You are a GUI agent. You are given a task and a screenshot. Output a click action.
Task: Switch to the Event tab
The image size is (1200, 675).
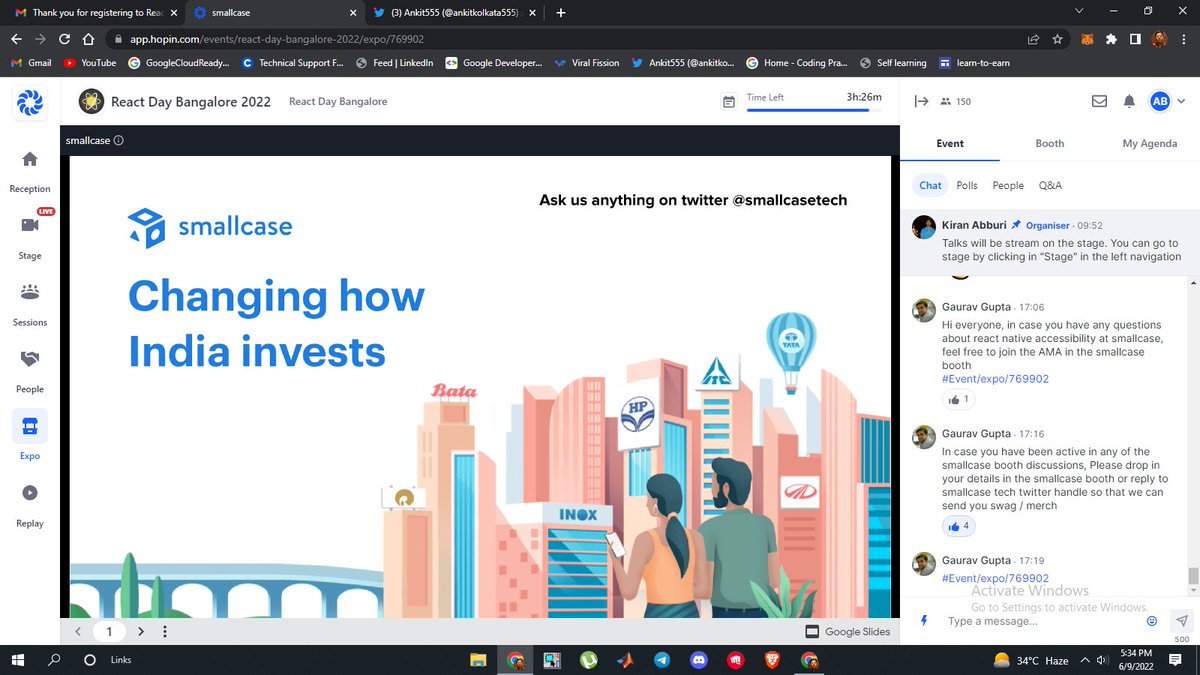(x=950, y=143)
